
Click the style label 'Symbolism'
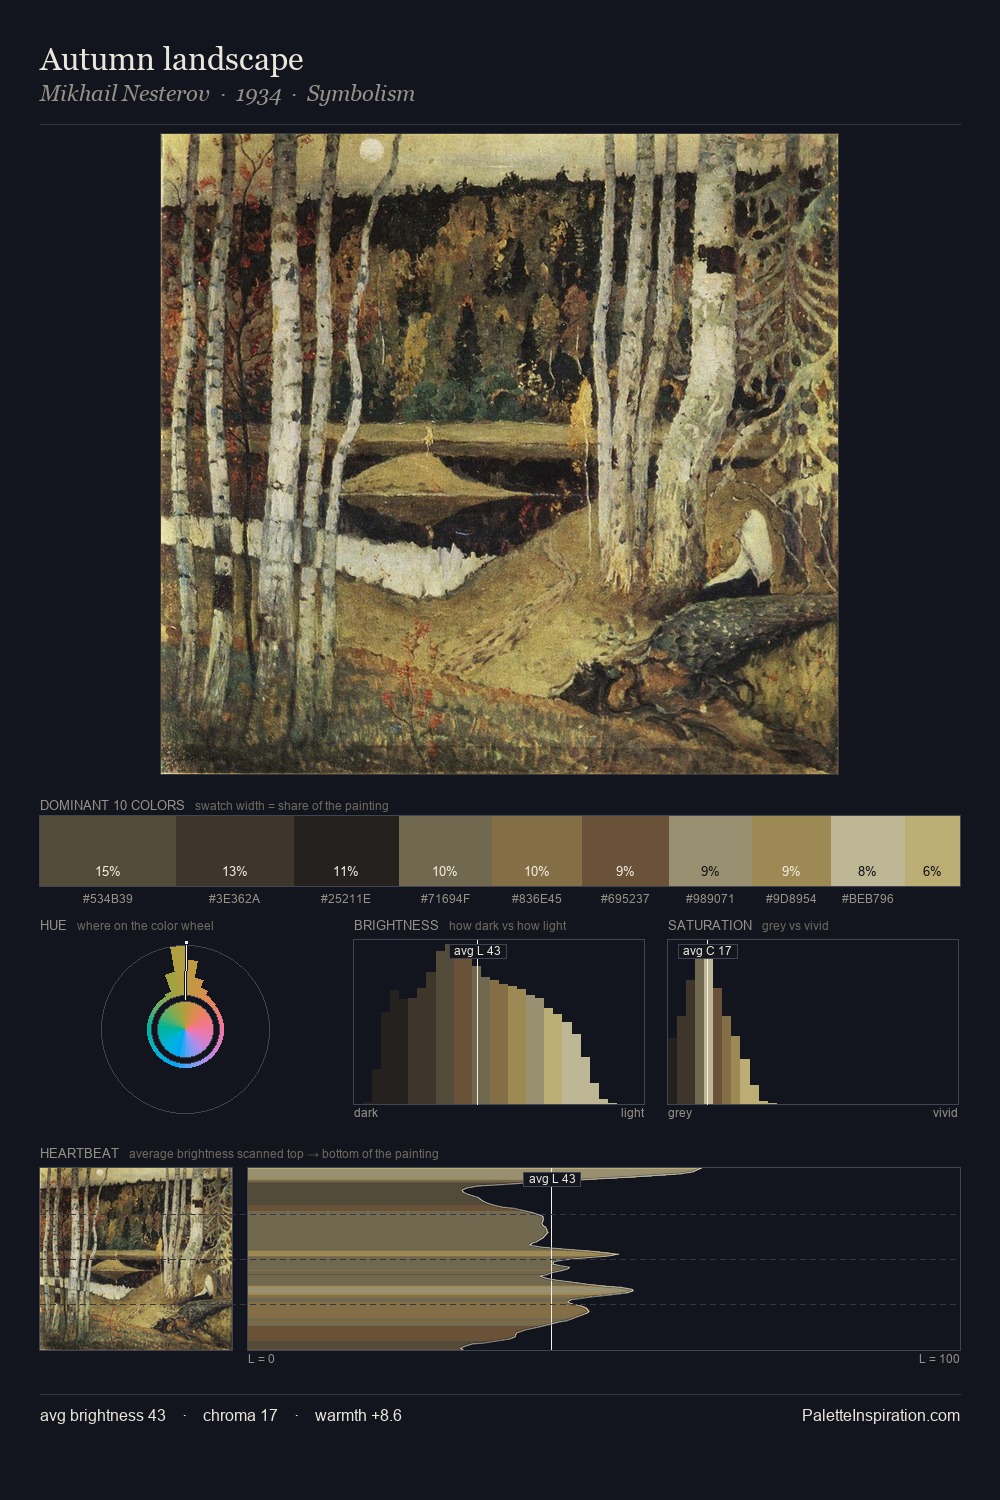click(x=361, y=94)
